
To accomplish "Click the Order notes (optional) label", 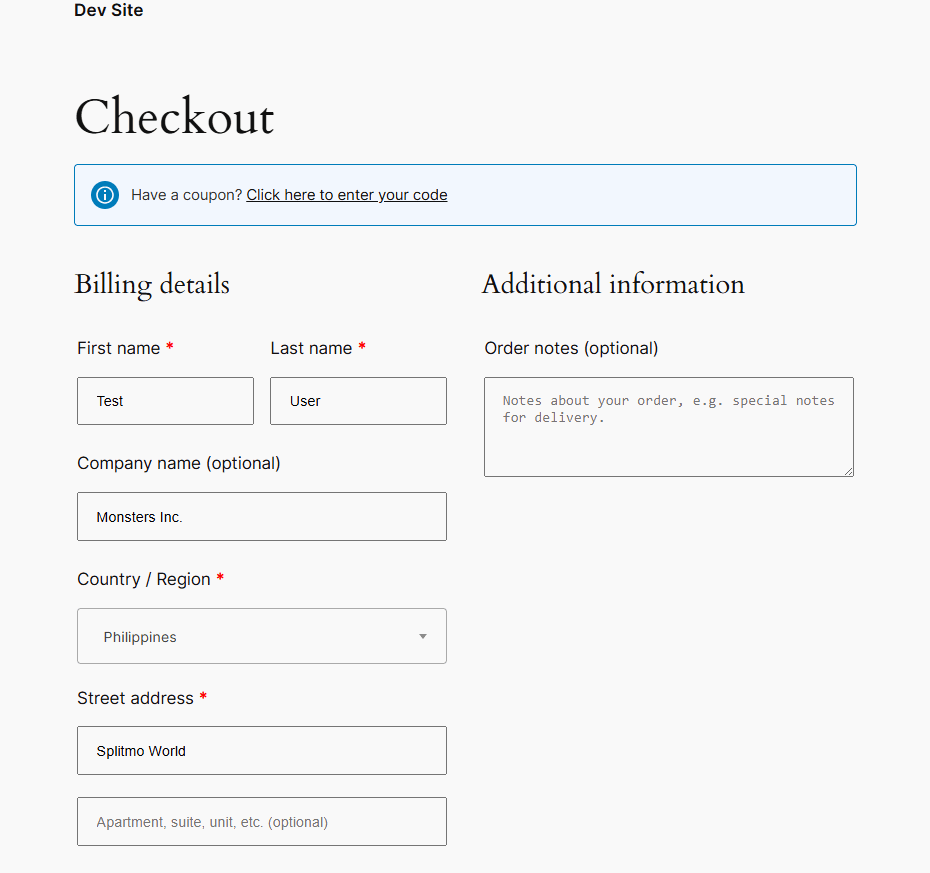I will click(571, 348).
